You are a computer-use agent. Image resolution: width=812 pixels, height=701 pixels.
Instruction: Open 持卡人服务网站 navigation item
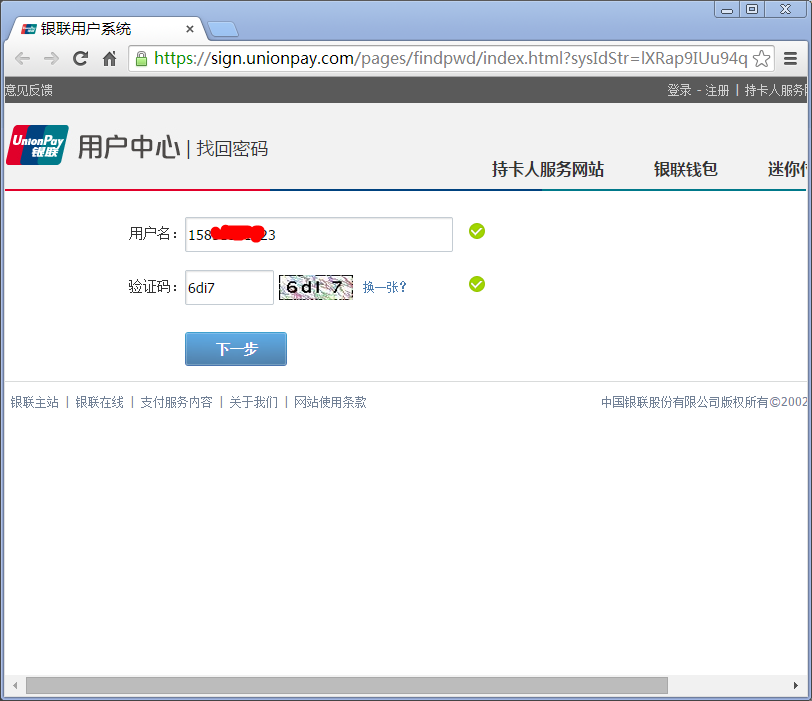point(548,169)
